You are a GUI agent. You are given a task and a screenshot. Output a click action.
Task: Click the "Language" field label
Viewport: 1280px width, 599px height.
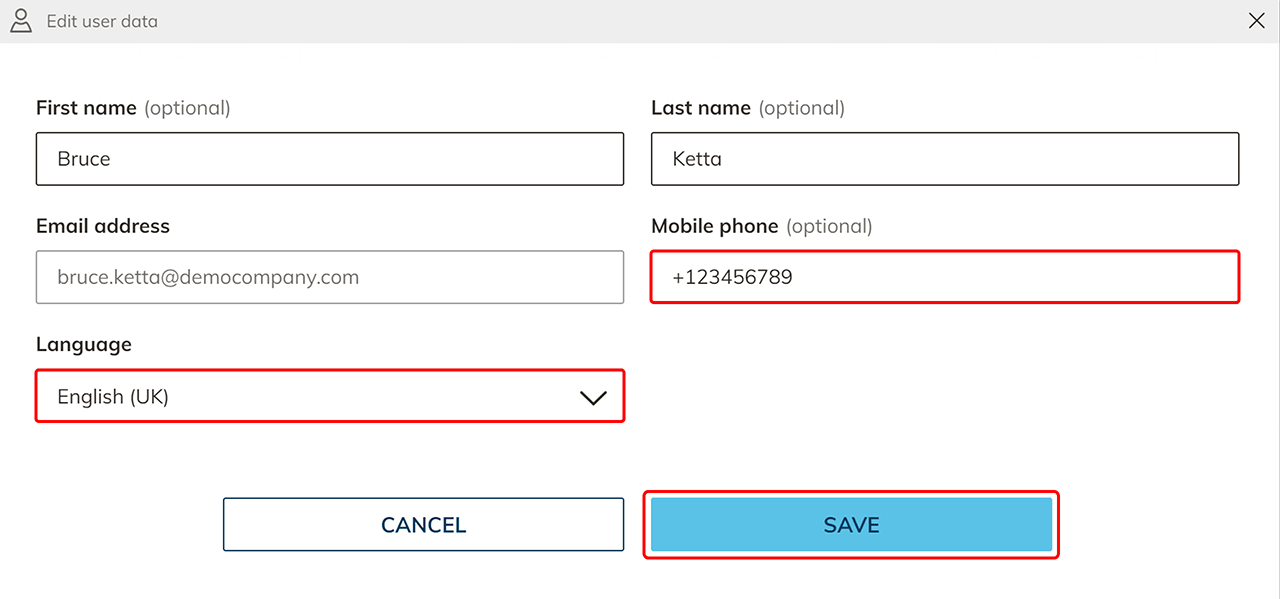pos(84,344)
